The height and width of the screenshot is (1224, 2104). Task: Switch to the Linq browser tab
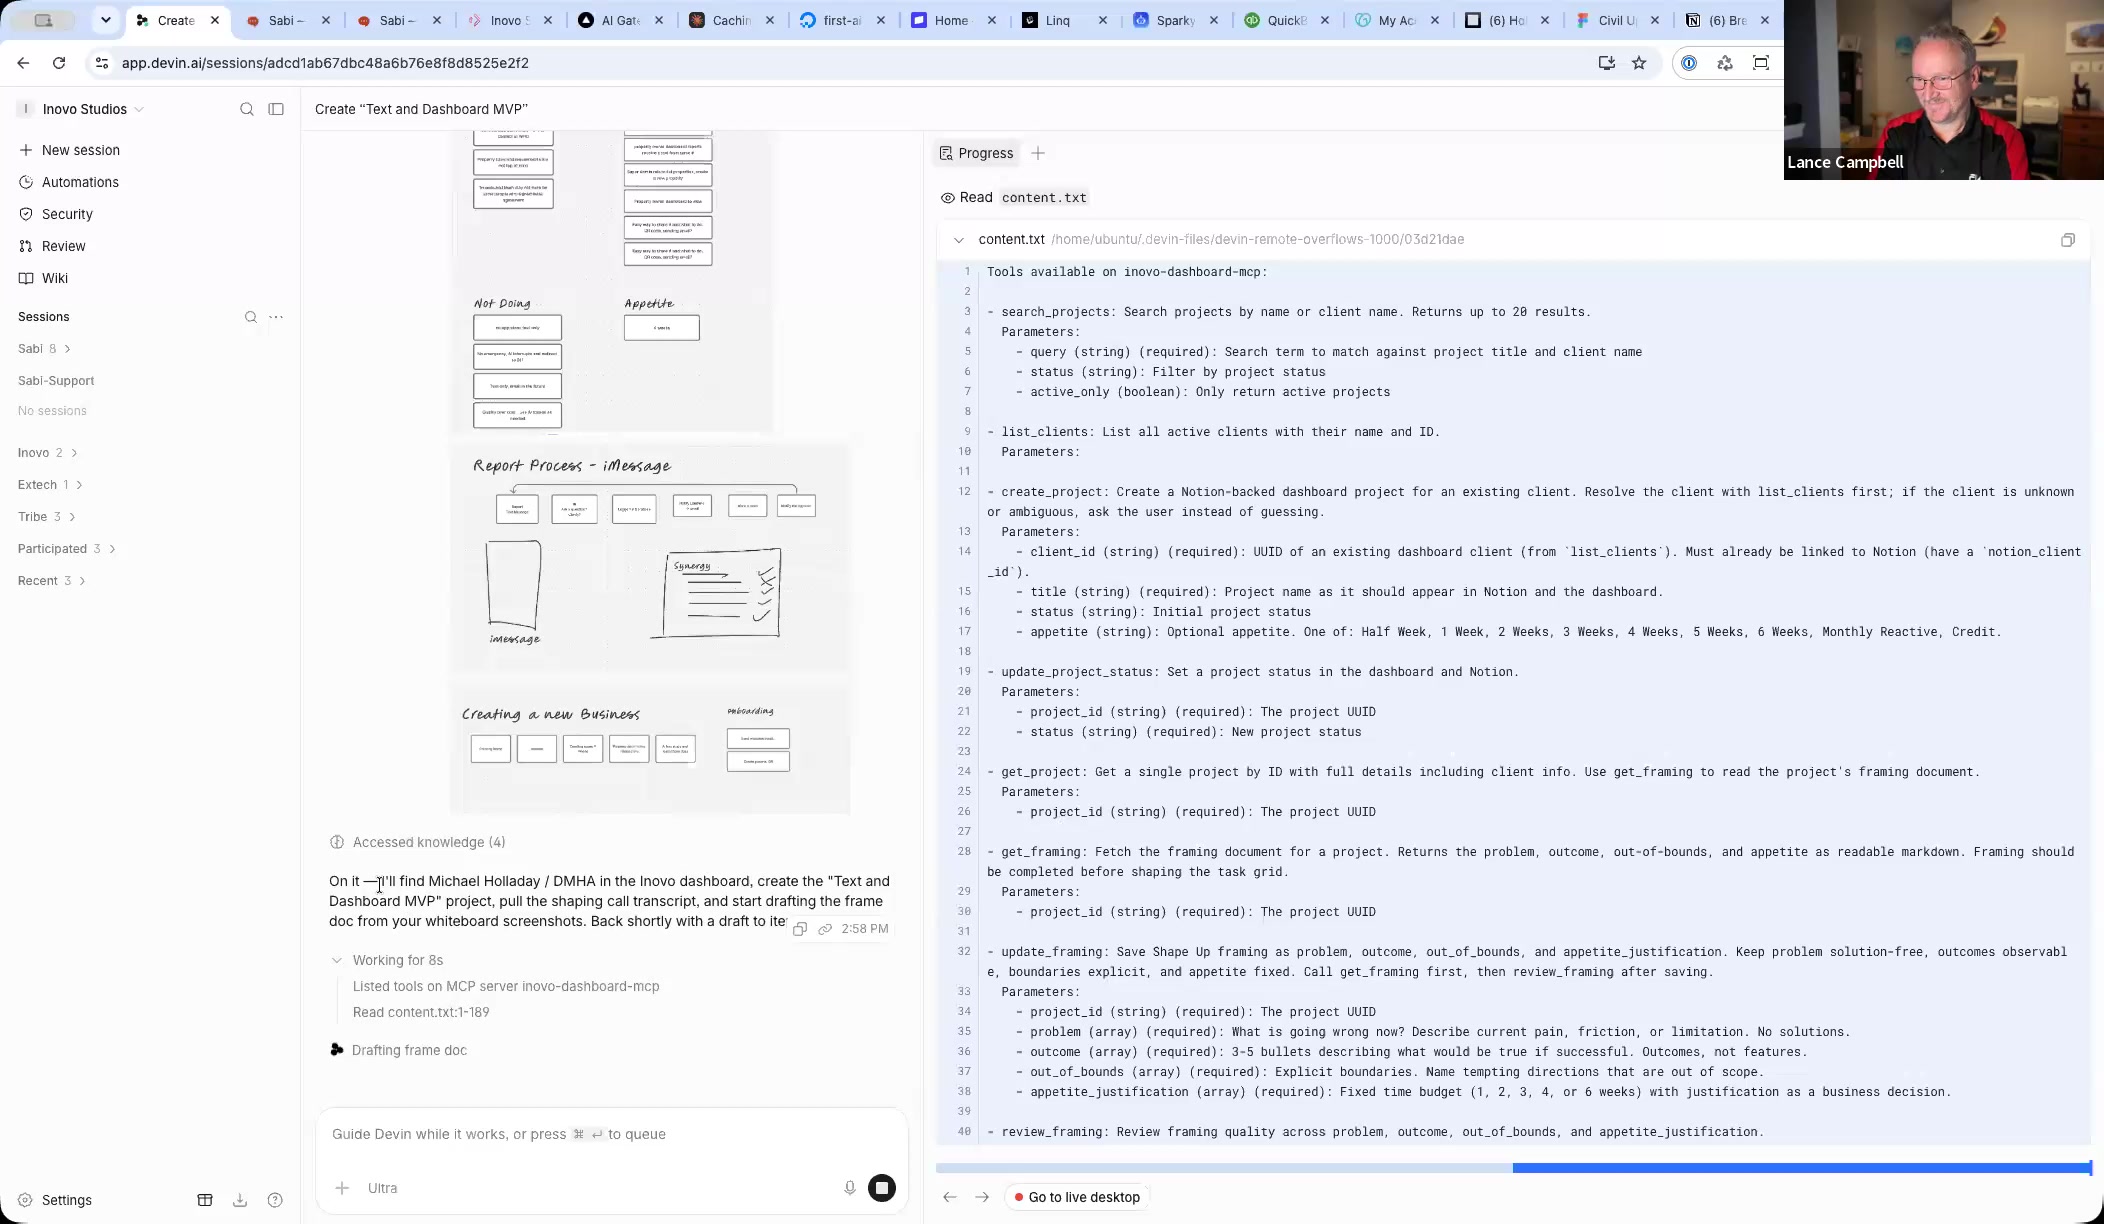(1064, 20)
